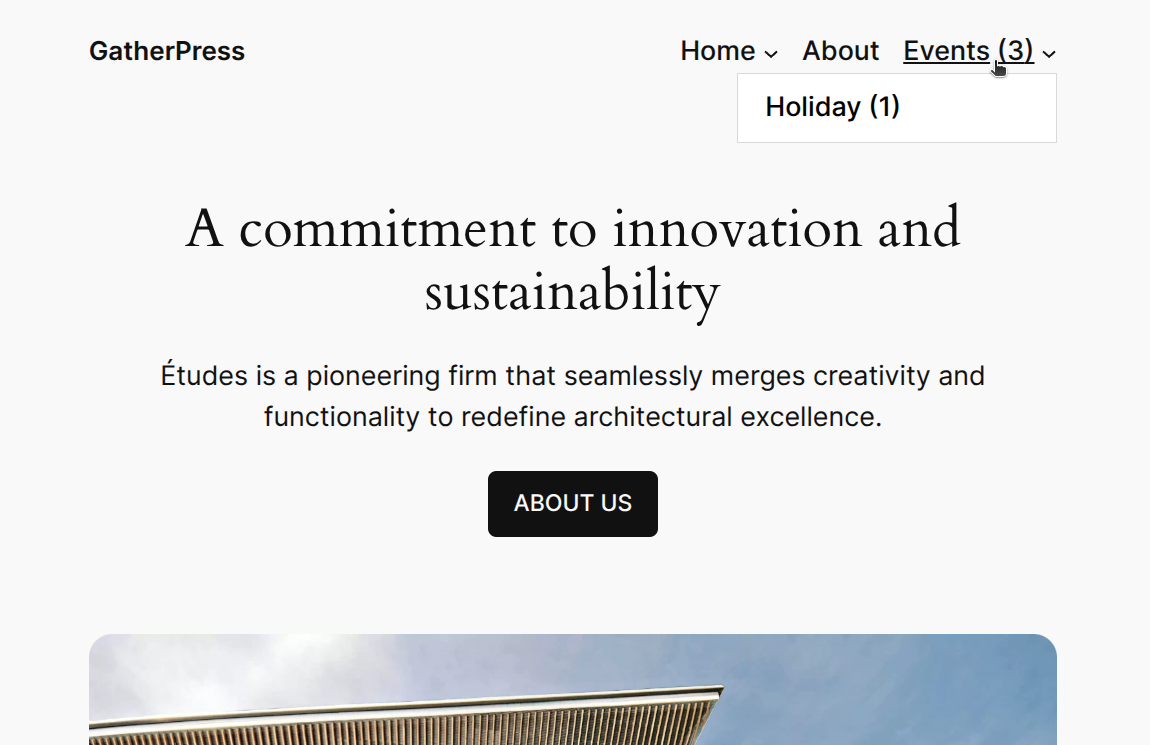Open the Events (3) navigation link
1150x745 pixels.
pos(968,51)
